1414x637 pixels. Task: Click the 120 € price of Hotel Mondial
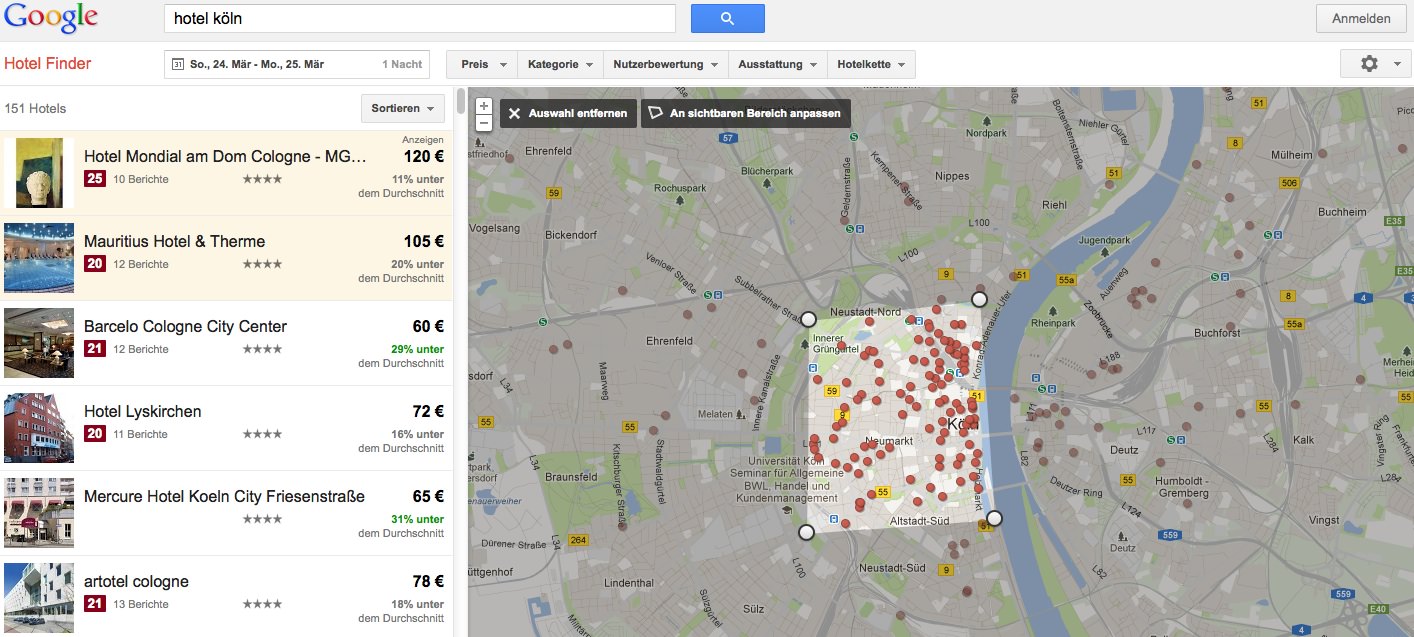tap(424, 156)
